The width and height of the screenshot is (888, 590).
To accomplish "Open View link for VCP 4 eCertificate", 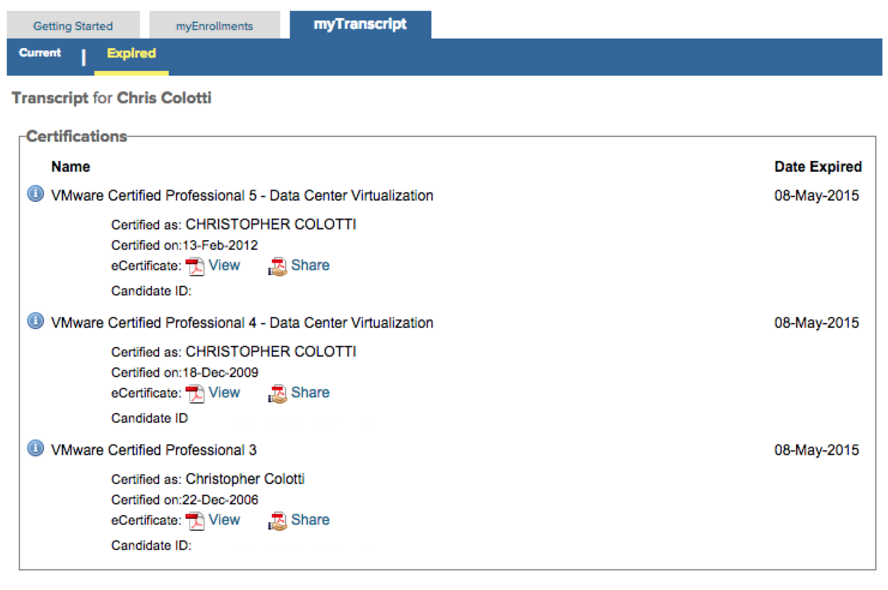I will click(224, 392).
